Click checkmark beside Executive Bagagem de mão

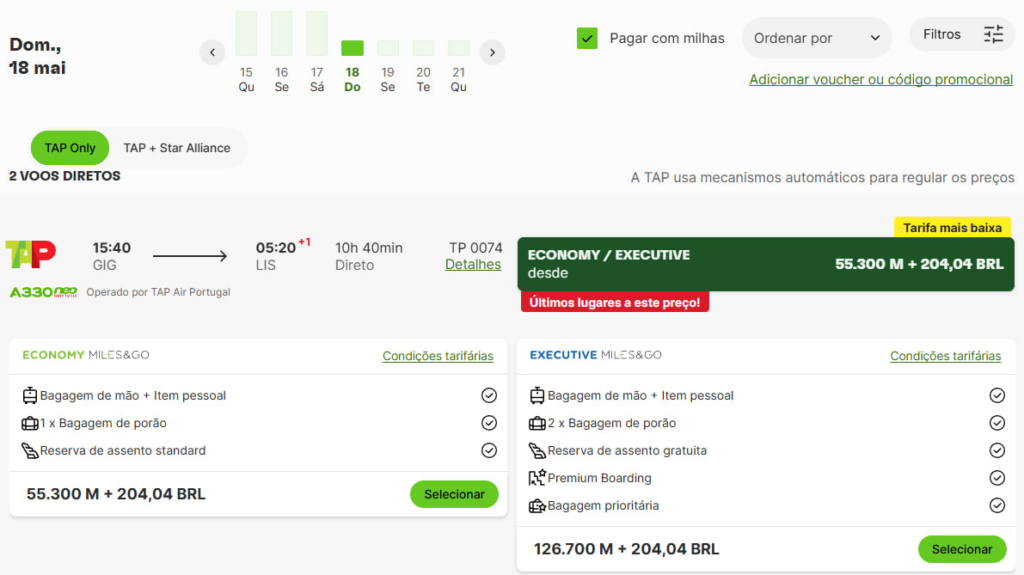pyautogui.click(x=997, y=395)
